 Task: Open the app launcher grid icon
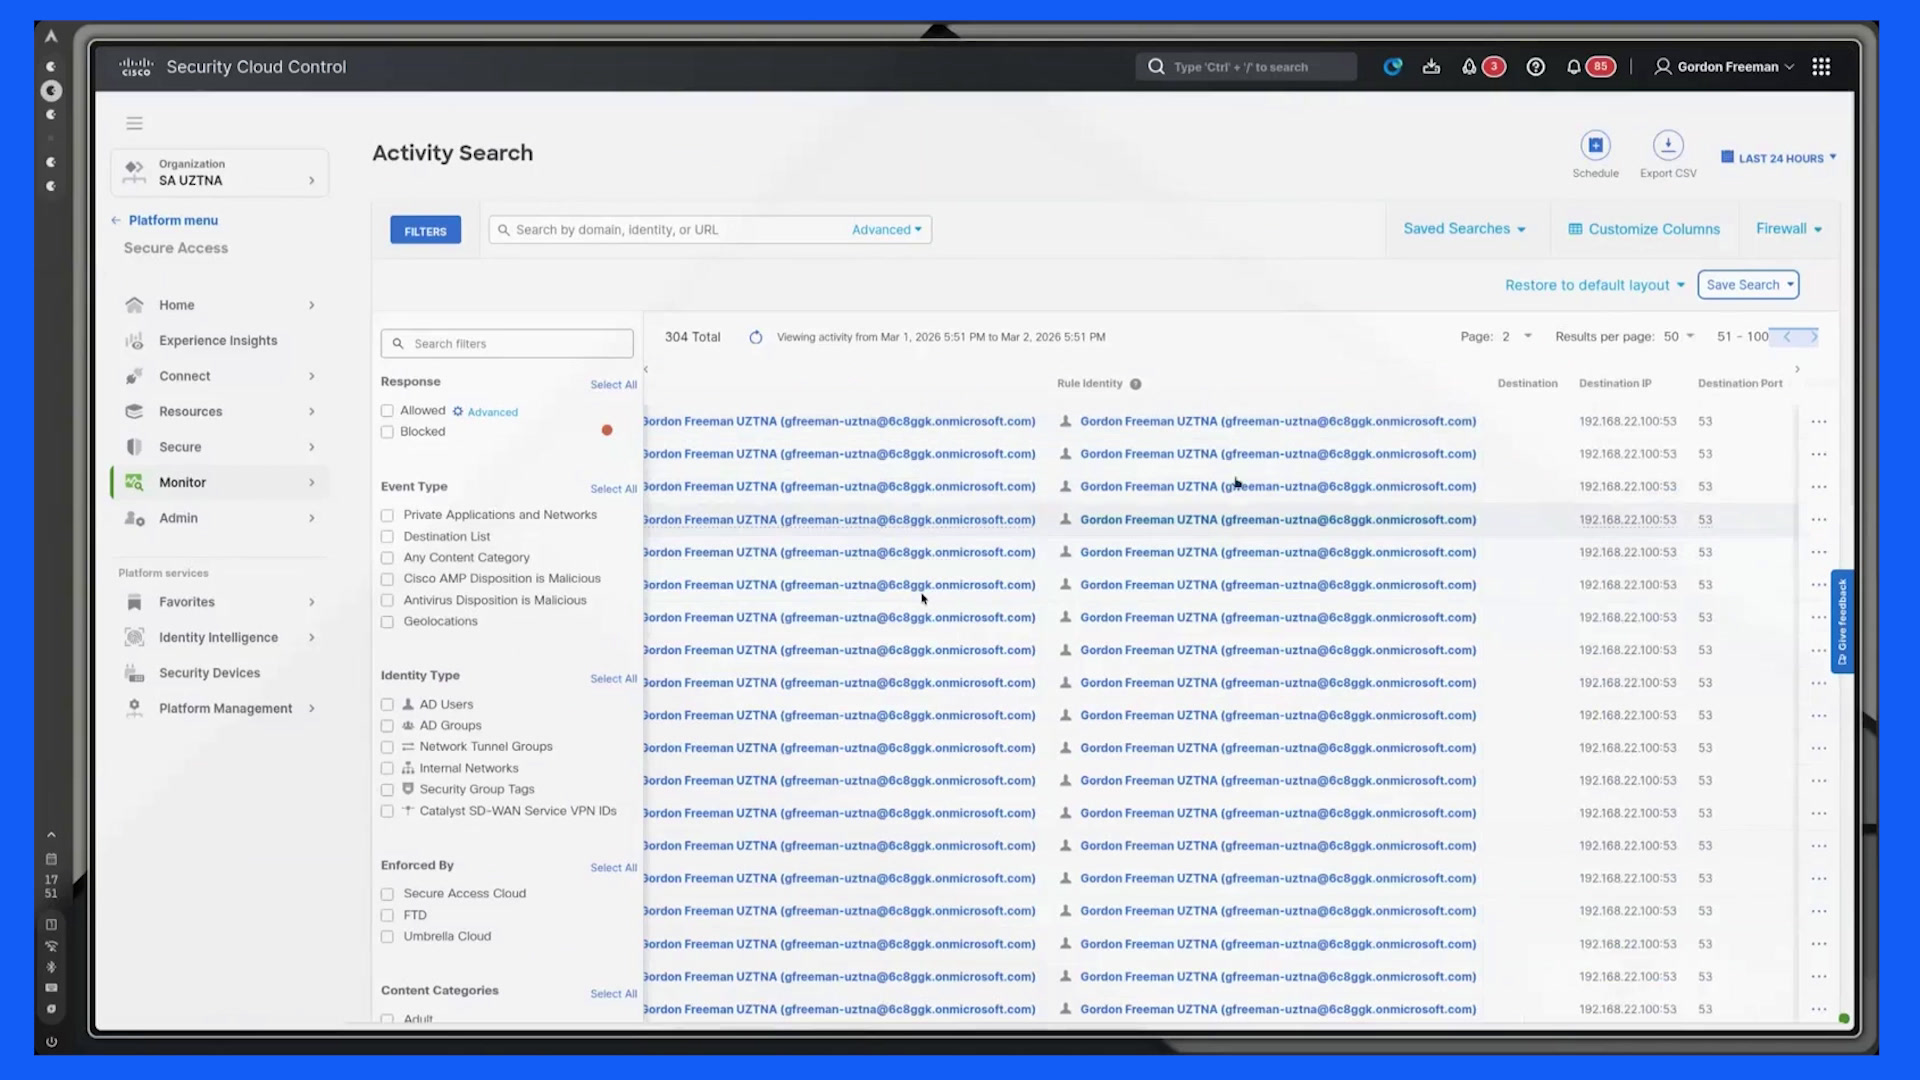1821,67
